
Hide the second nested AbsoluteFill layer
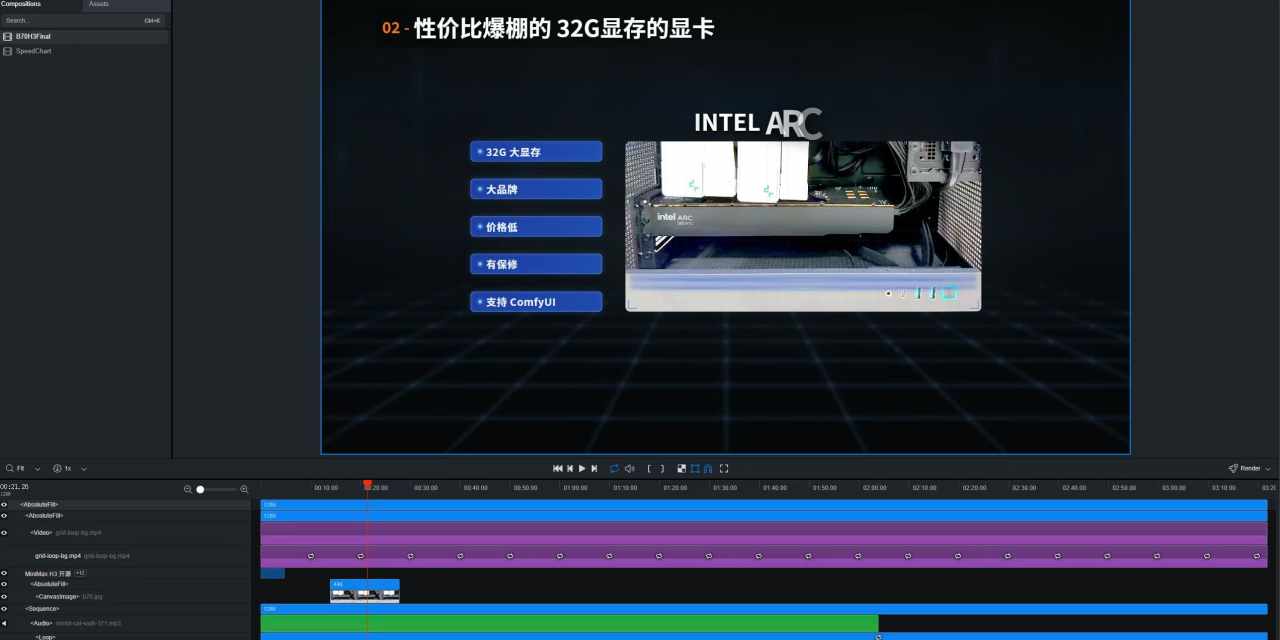[x=4, y=515]
